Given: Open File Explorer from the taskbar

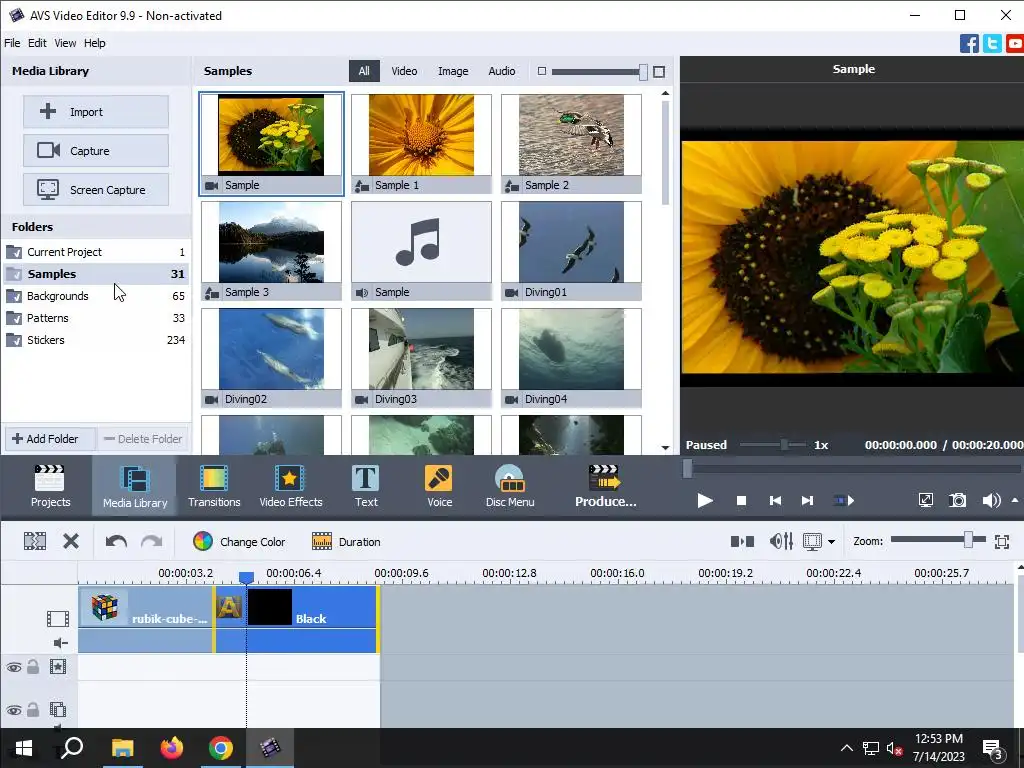Looking at the screenshot, I should [122, 748].
